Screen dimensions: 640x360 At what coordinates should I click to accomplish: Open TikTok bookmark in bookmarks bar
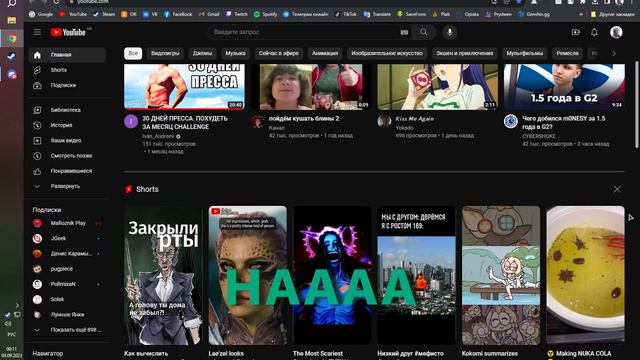(x=345, y=14)
